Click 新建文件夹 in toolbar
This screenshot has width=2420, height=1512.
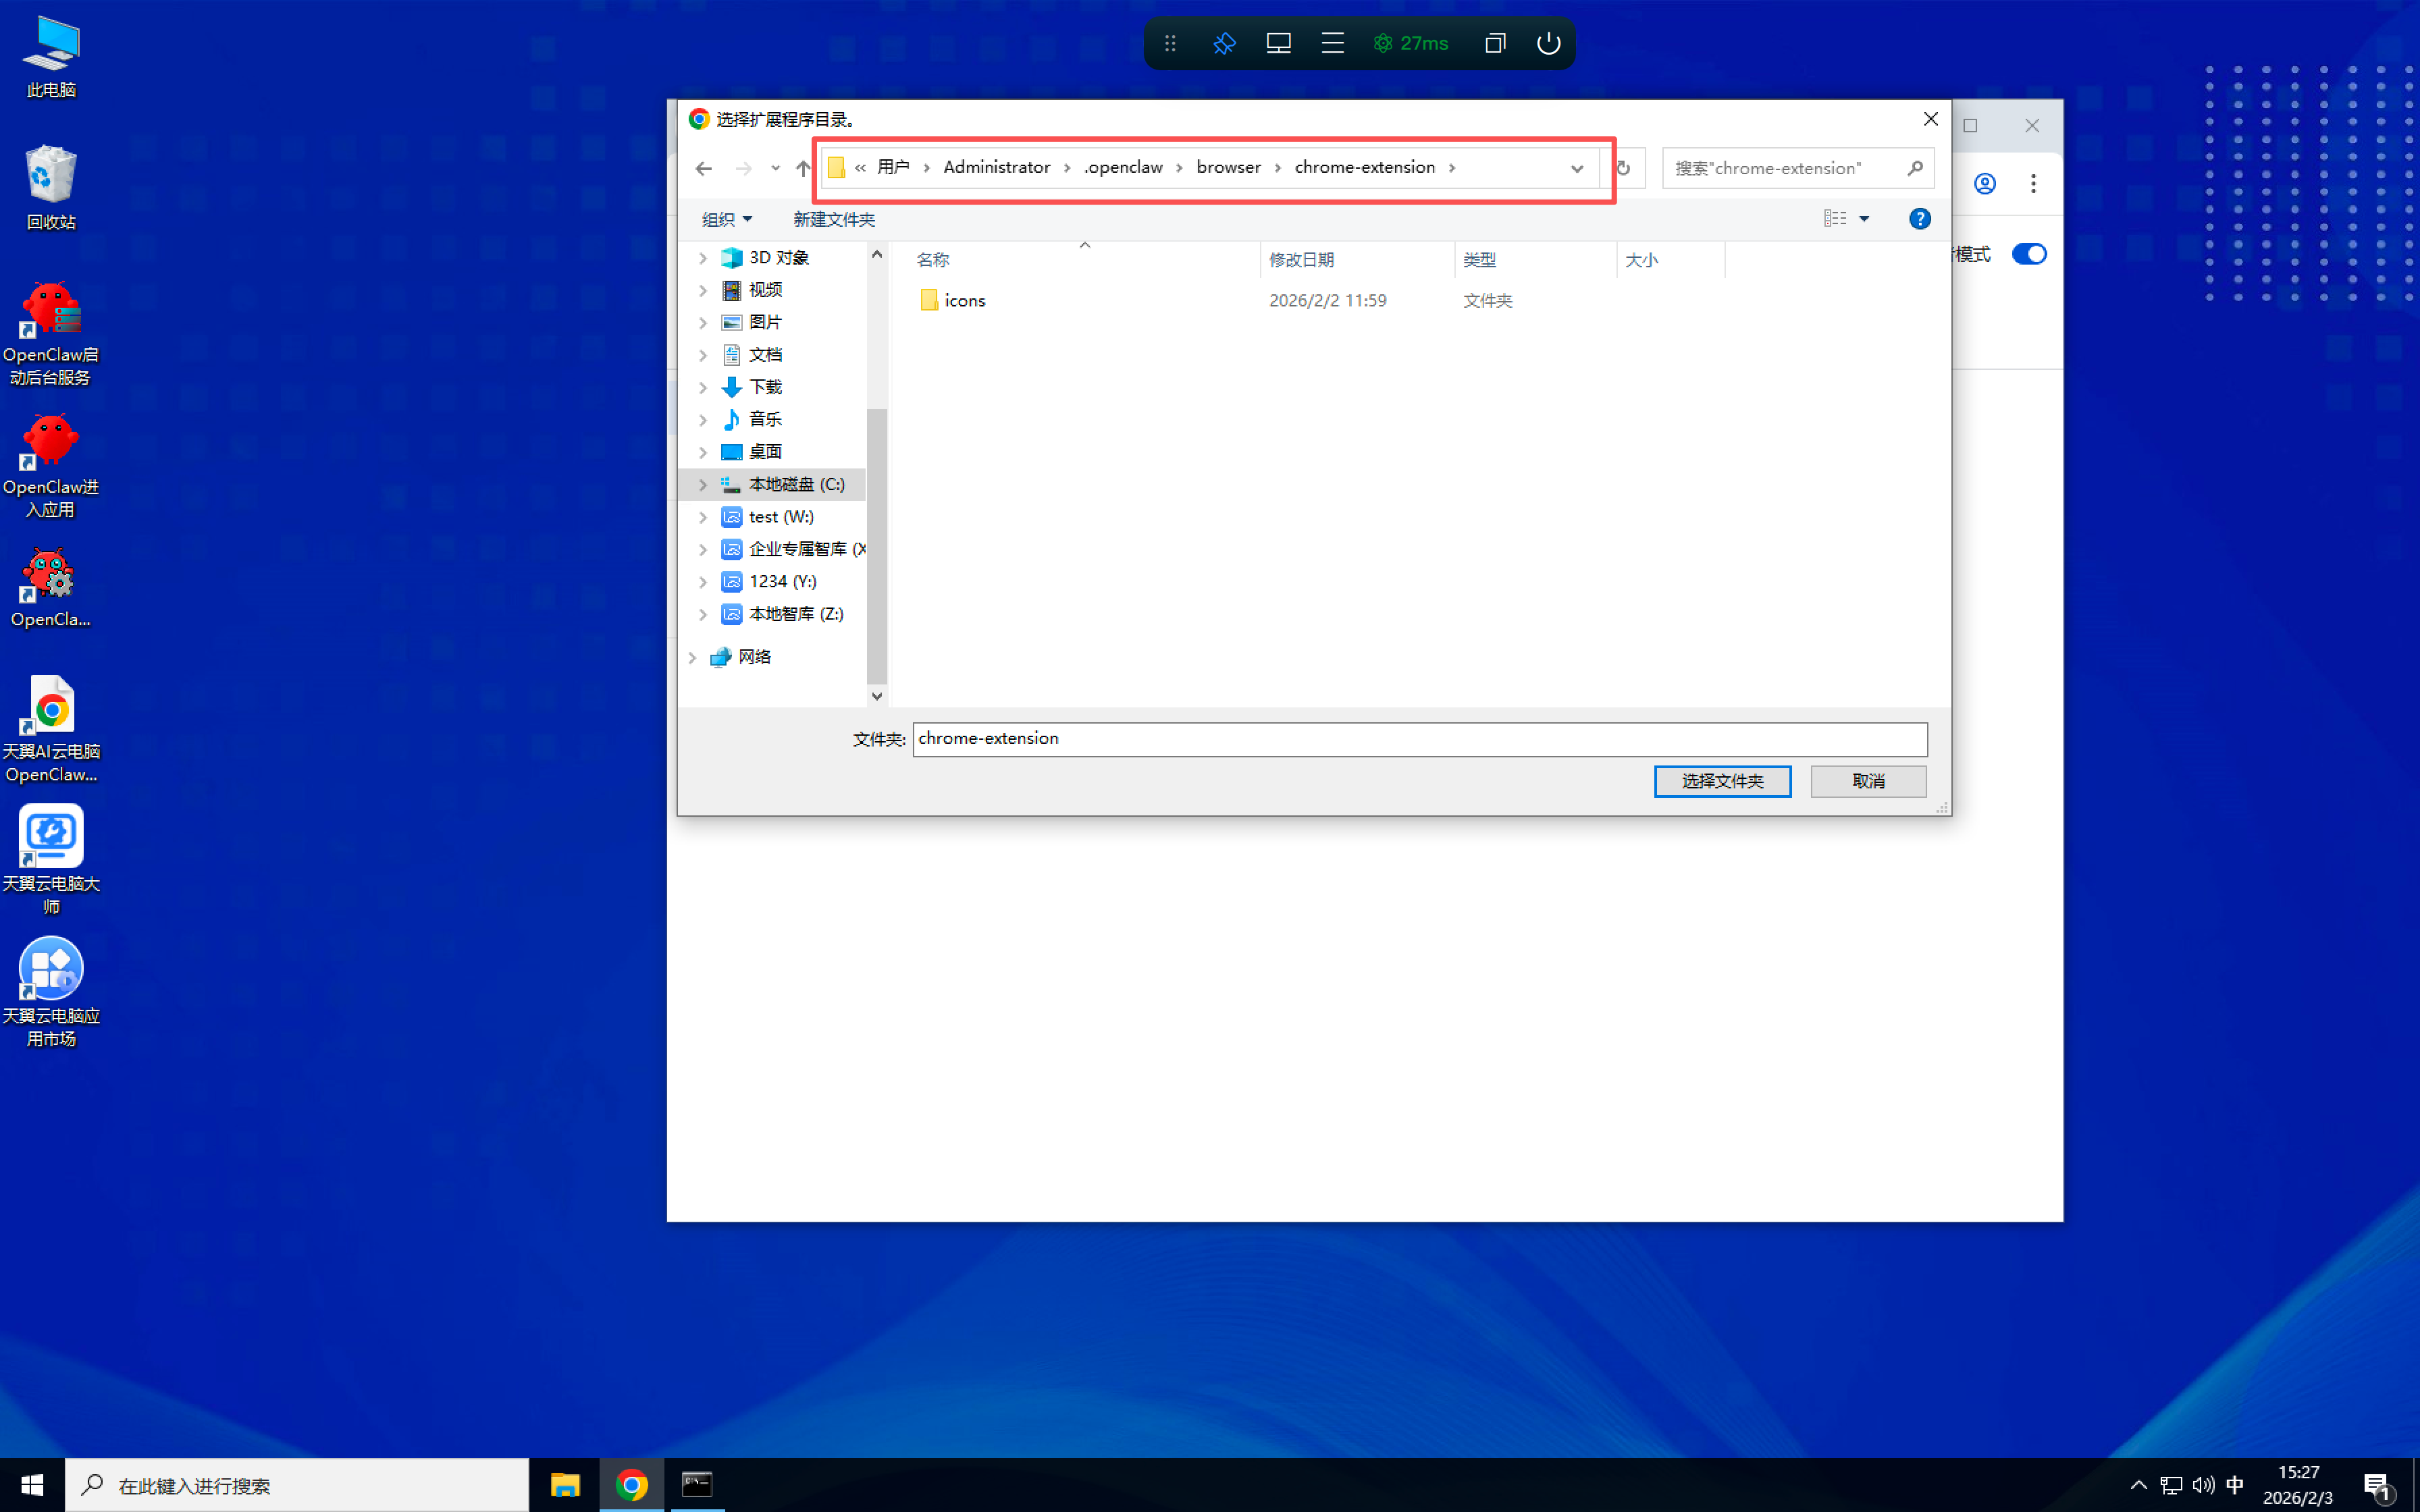point(833,219)
